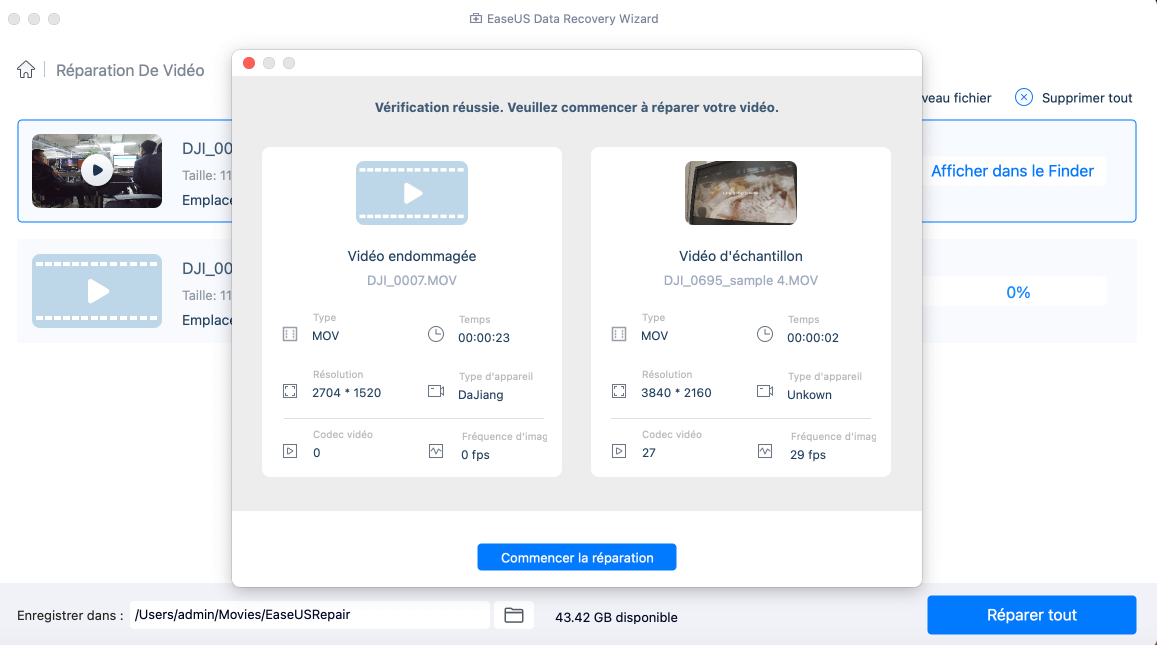Click the Enregistrer dans label
Image resolution: width=1157 pixels, height=645 pixels.
pyautogui.click(x=69, y=615)
